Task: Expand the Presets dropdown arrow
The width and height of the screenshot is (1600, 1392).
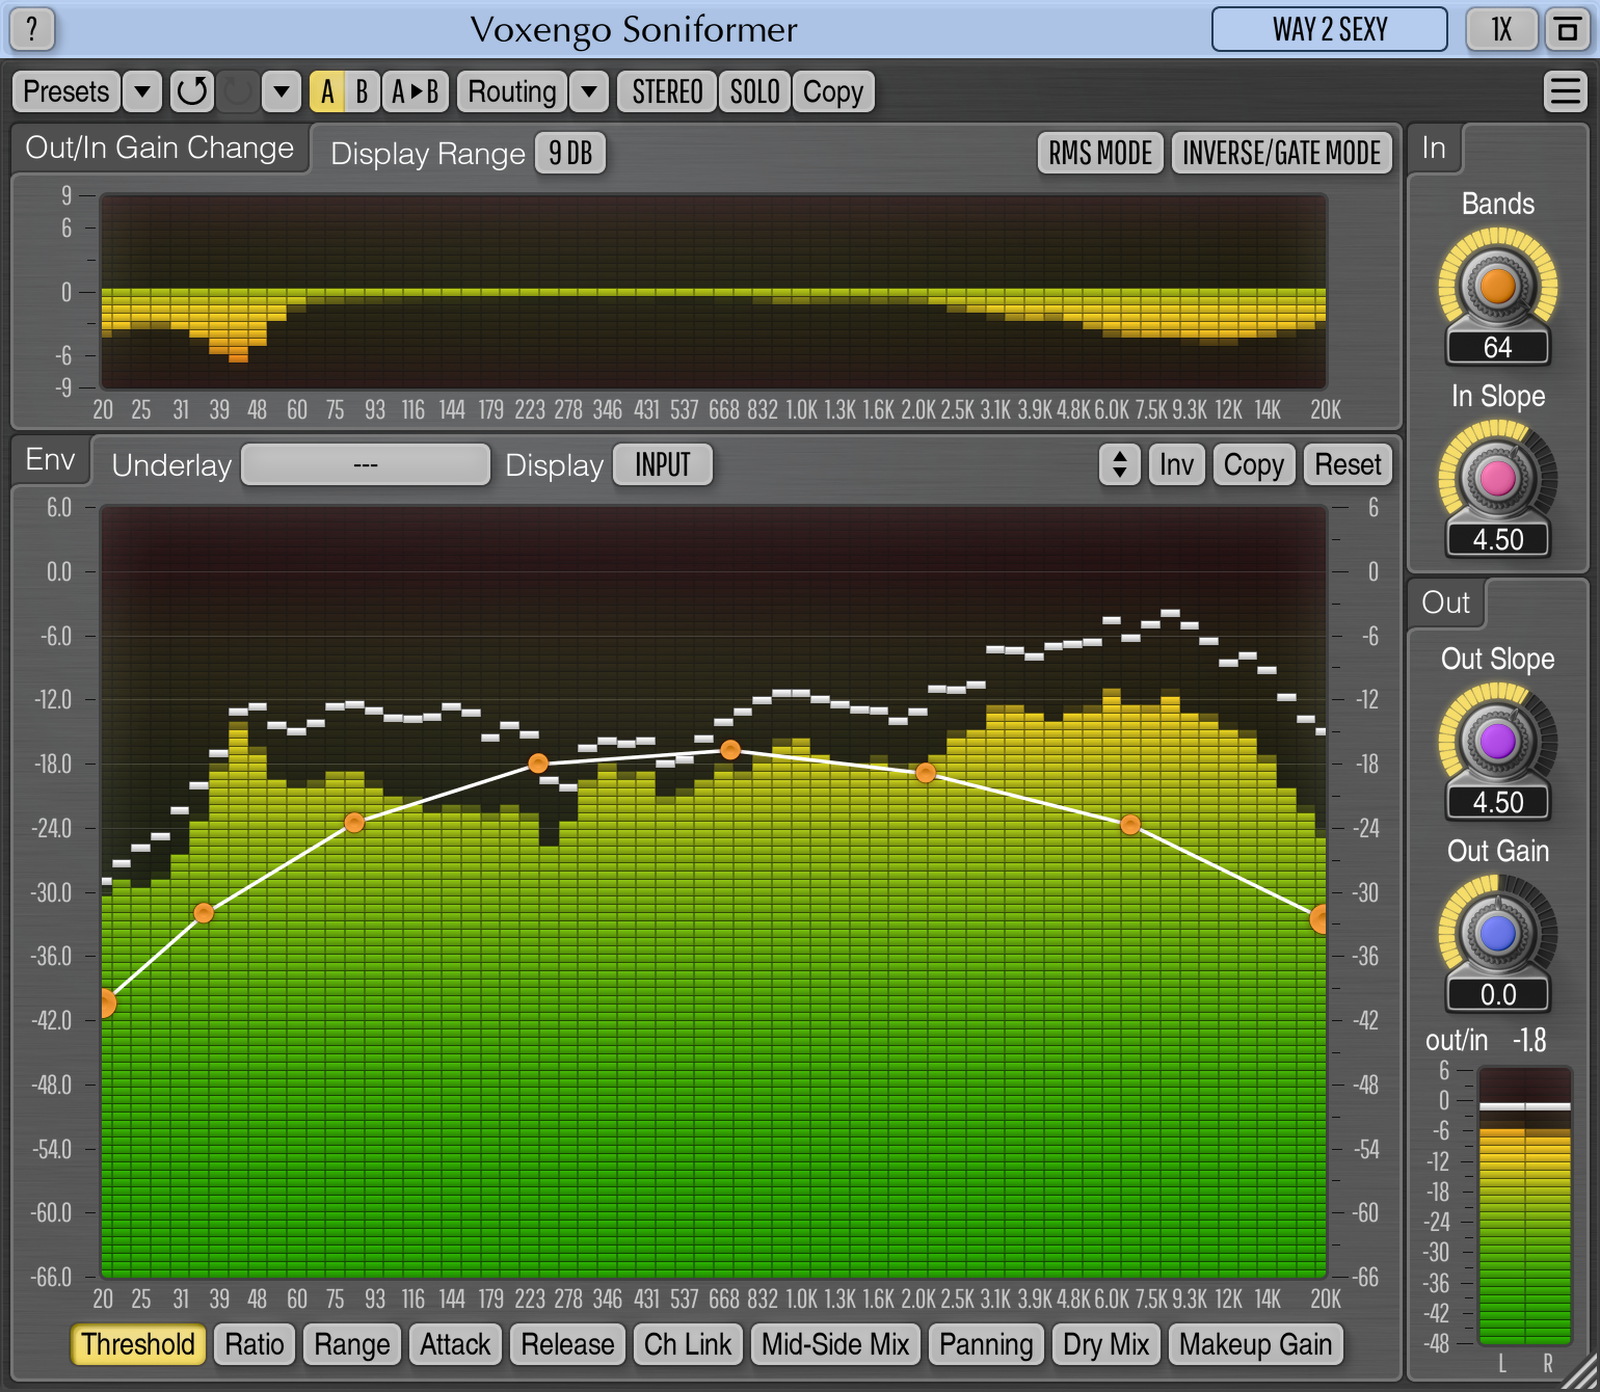Action: click(142, 92)
